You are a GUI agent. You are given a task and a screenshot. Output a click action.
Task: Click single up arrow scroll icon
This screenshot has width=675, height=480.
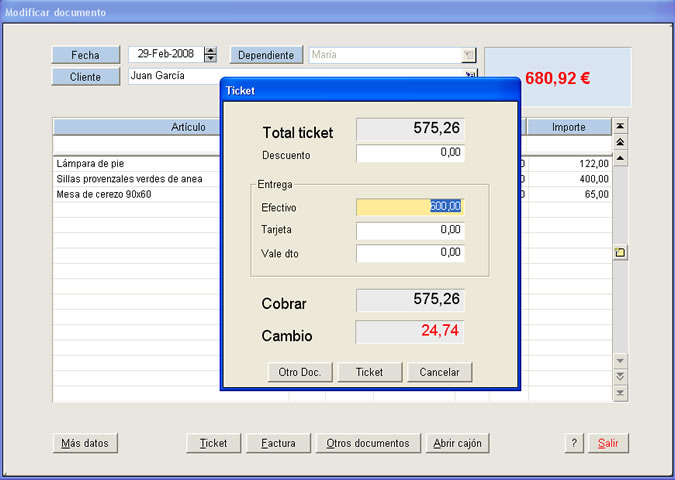pos(620,158)
